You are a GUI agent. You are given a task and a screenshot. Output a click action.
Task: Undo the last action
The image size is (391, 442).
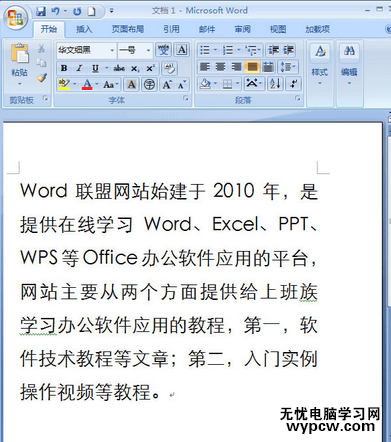(55, 12)
